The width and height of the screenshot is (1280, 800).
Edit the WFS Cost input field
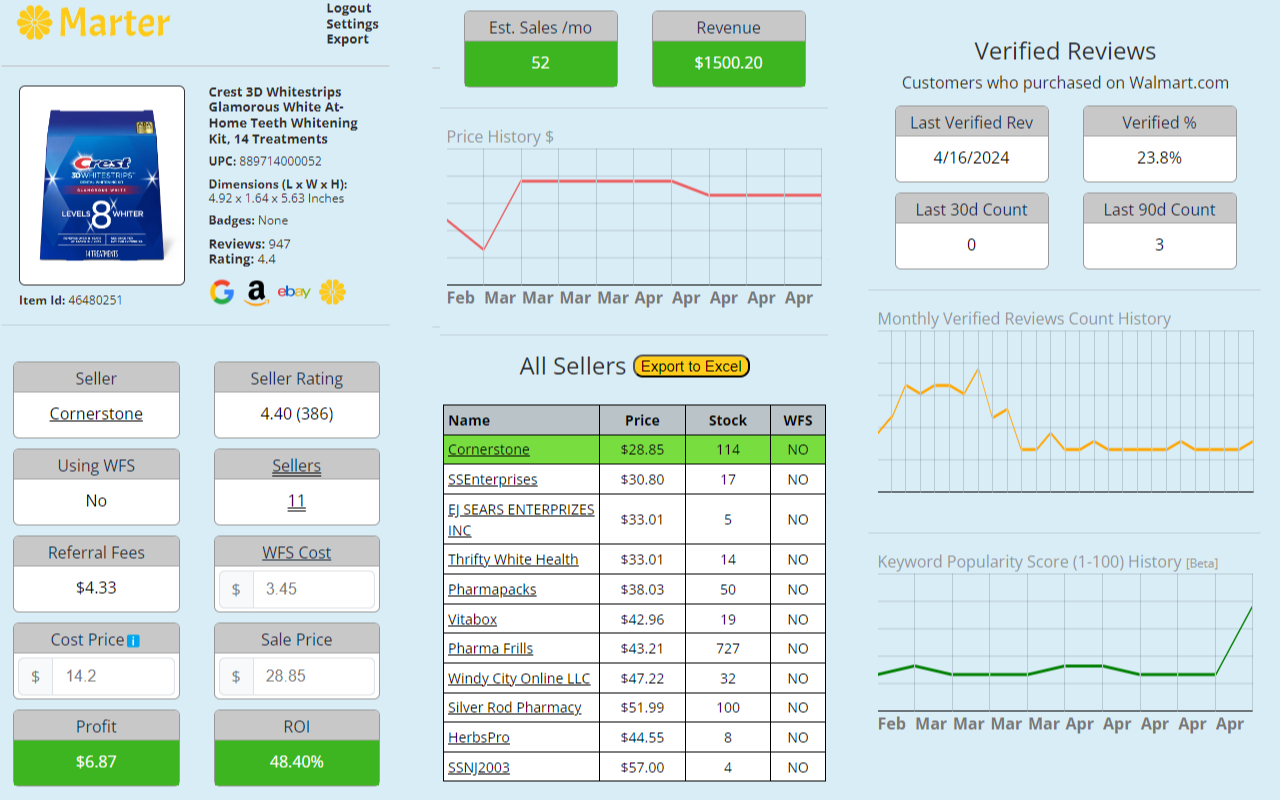(315, 589)
